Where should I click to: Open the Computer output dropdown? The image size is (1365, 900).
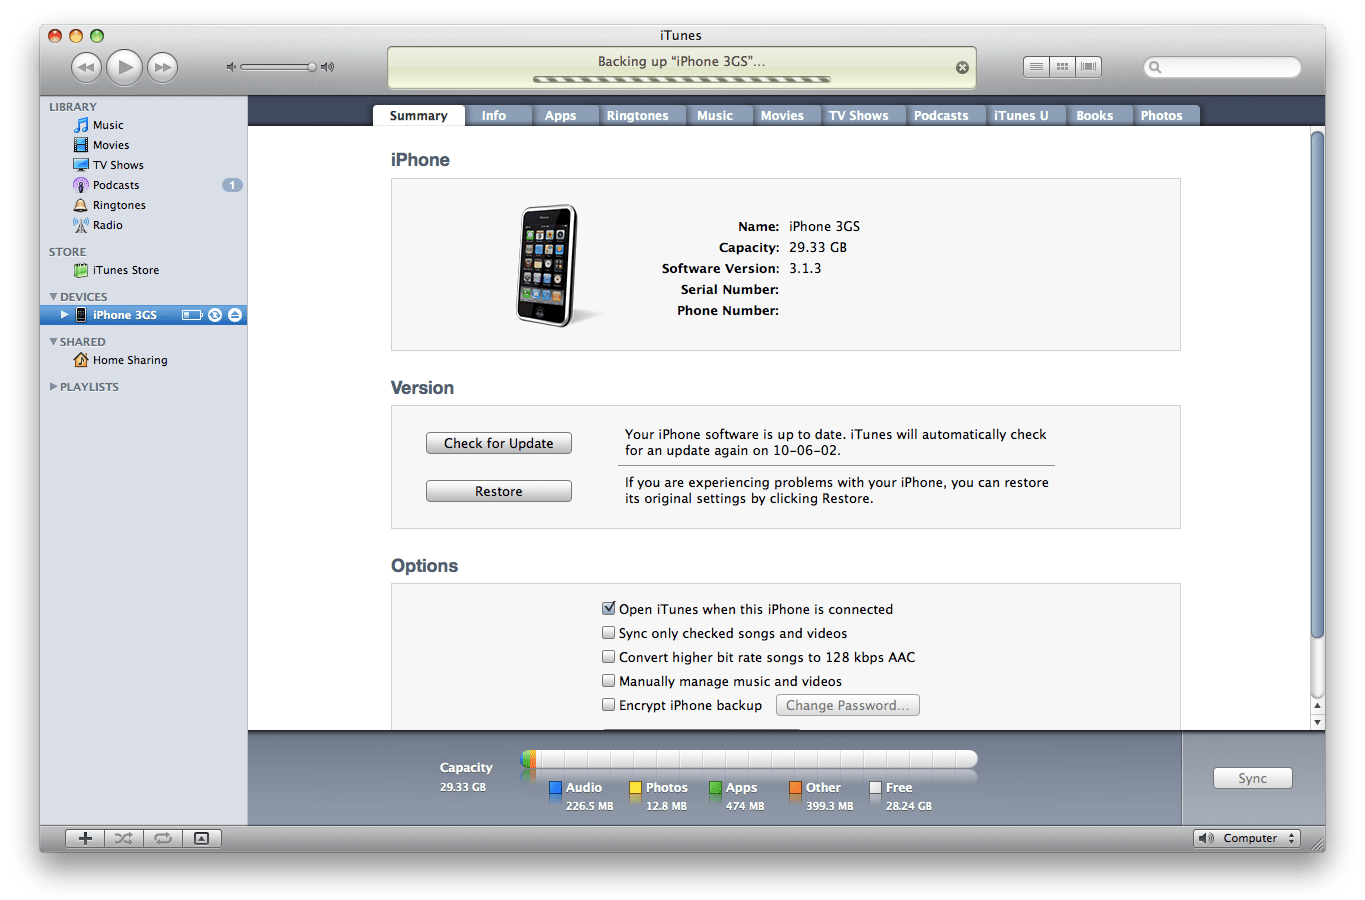(1246, 838)
